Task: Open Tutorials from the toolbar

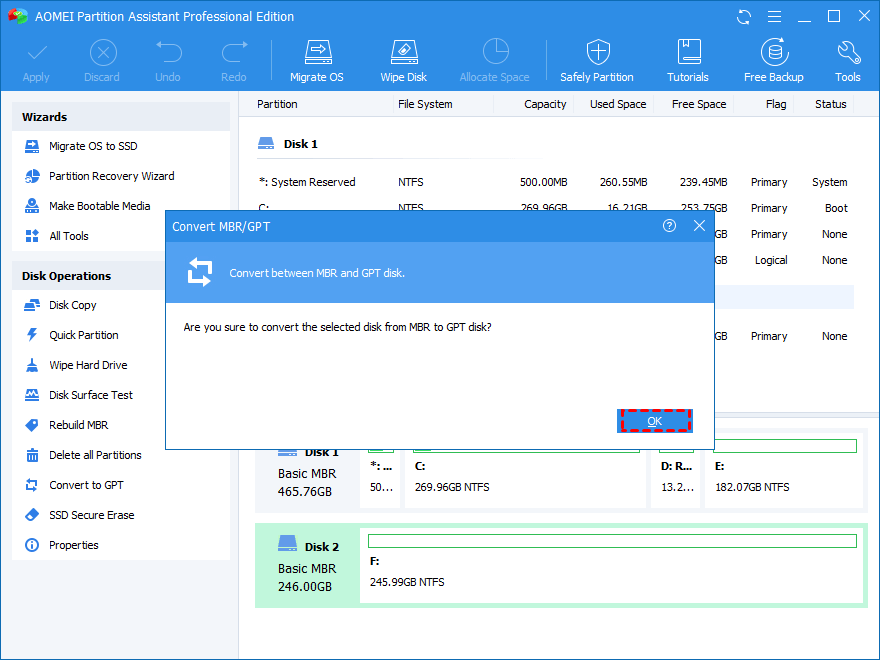Action: [x=688, y=61]
